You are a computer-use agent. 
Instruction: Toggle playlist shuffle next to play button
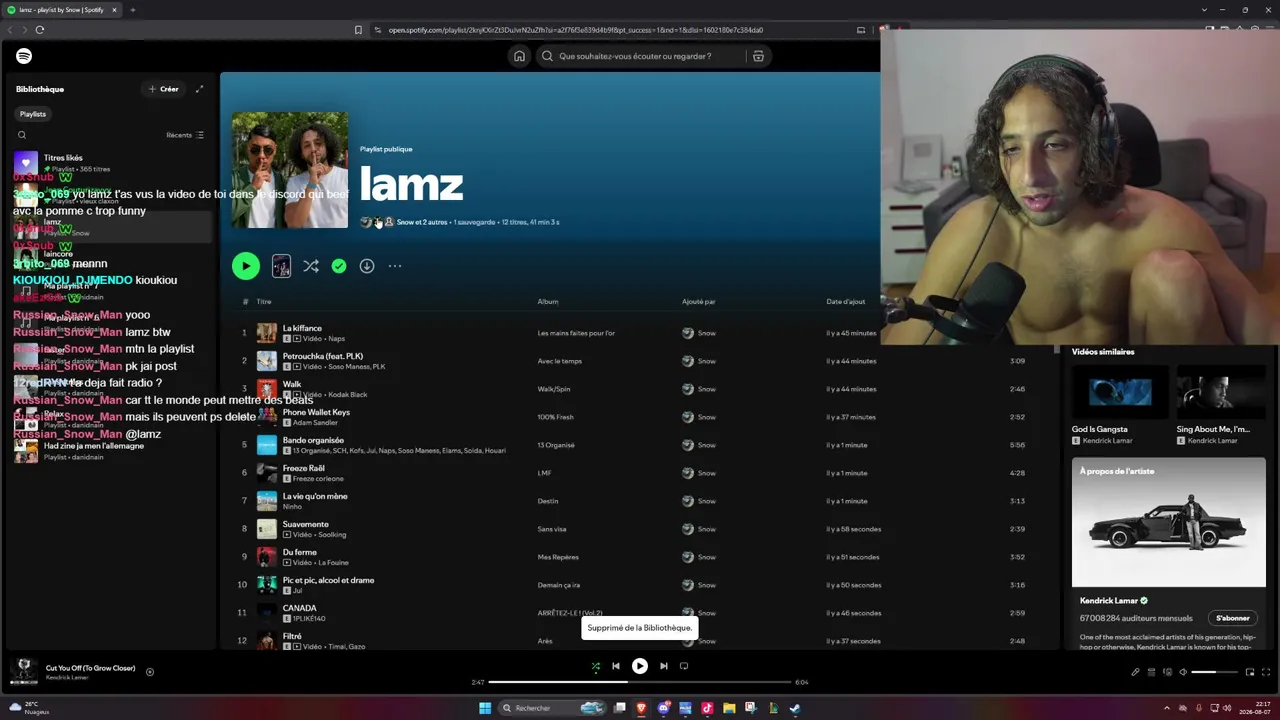click(311, 266)
